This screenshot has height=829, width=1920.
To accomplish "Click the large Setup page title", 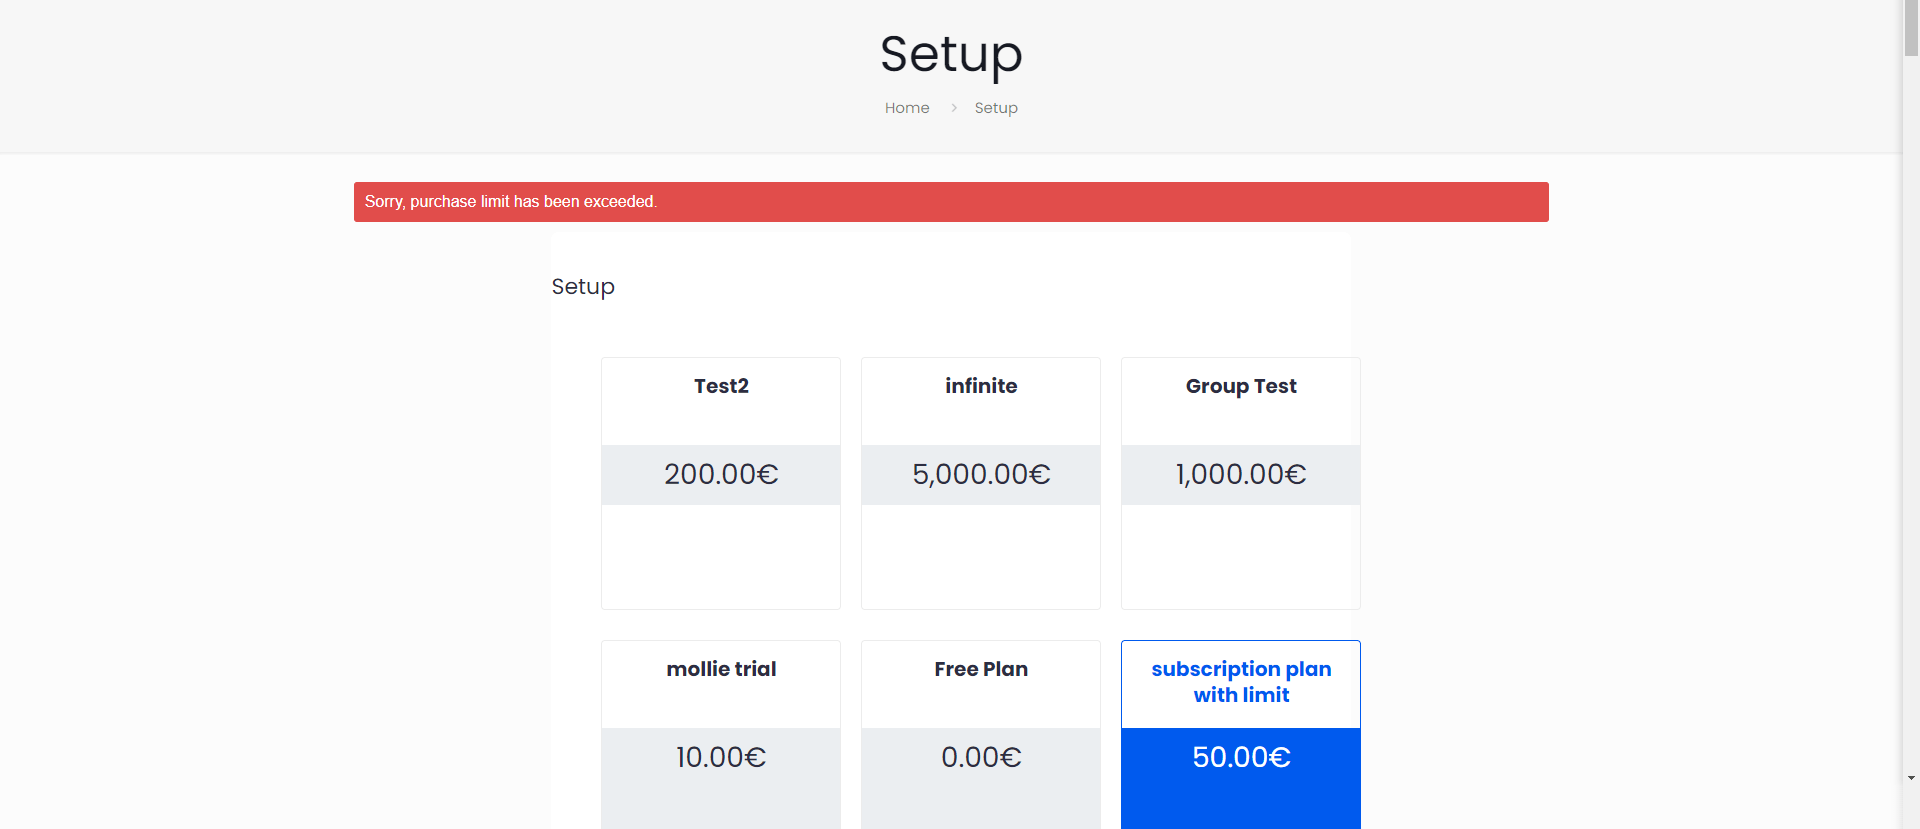I will (x=950, y=54).
